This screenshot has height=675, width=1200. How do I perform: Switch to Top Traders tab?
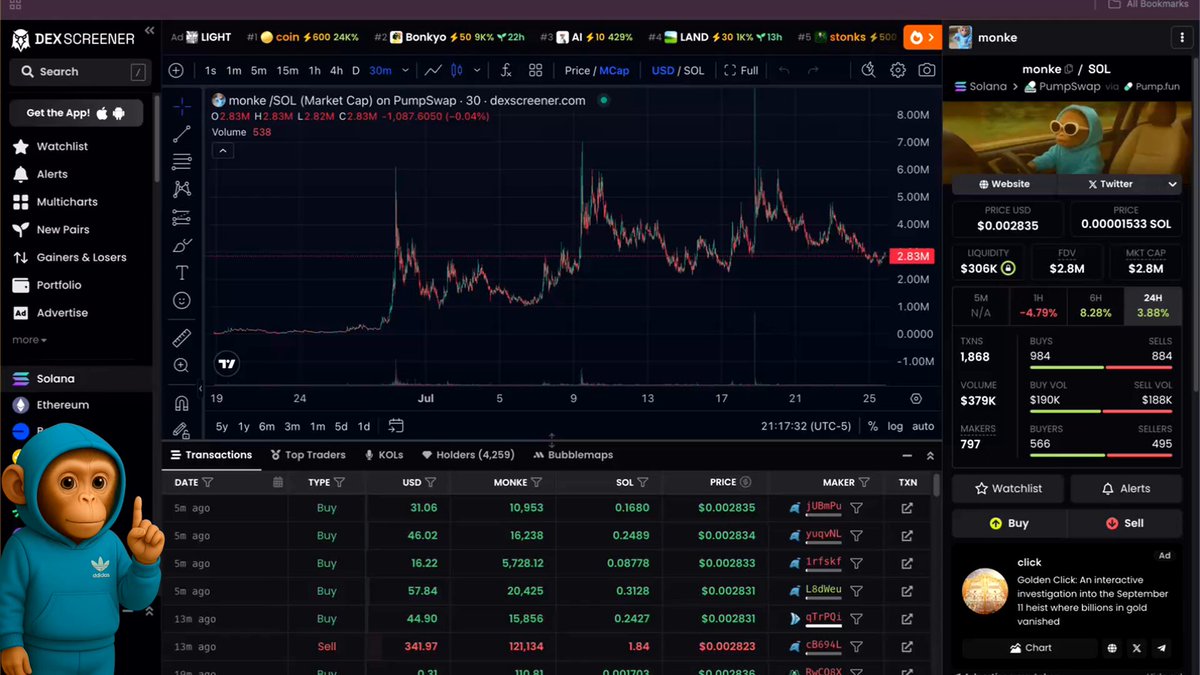(308, 455)
